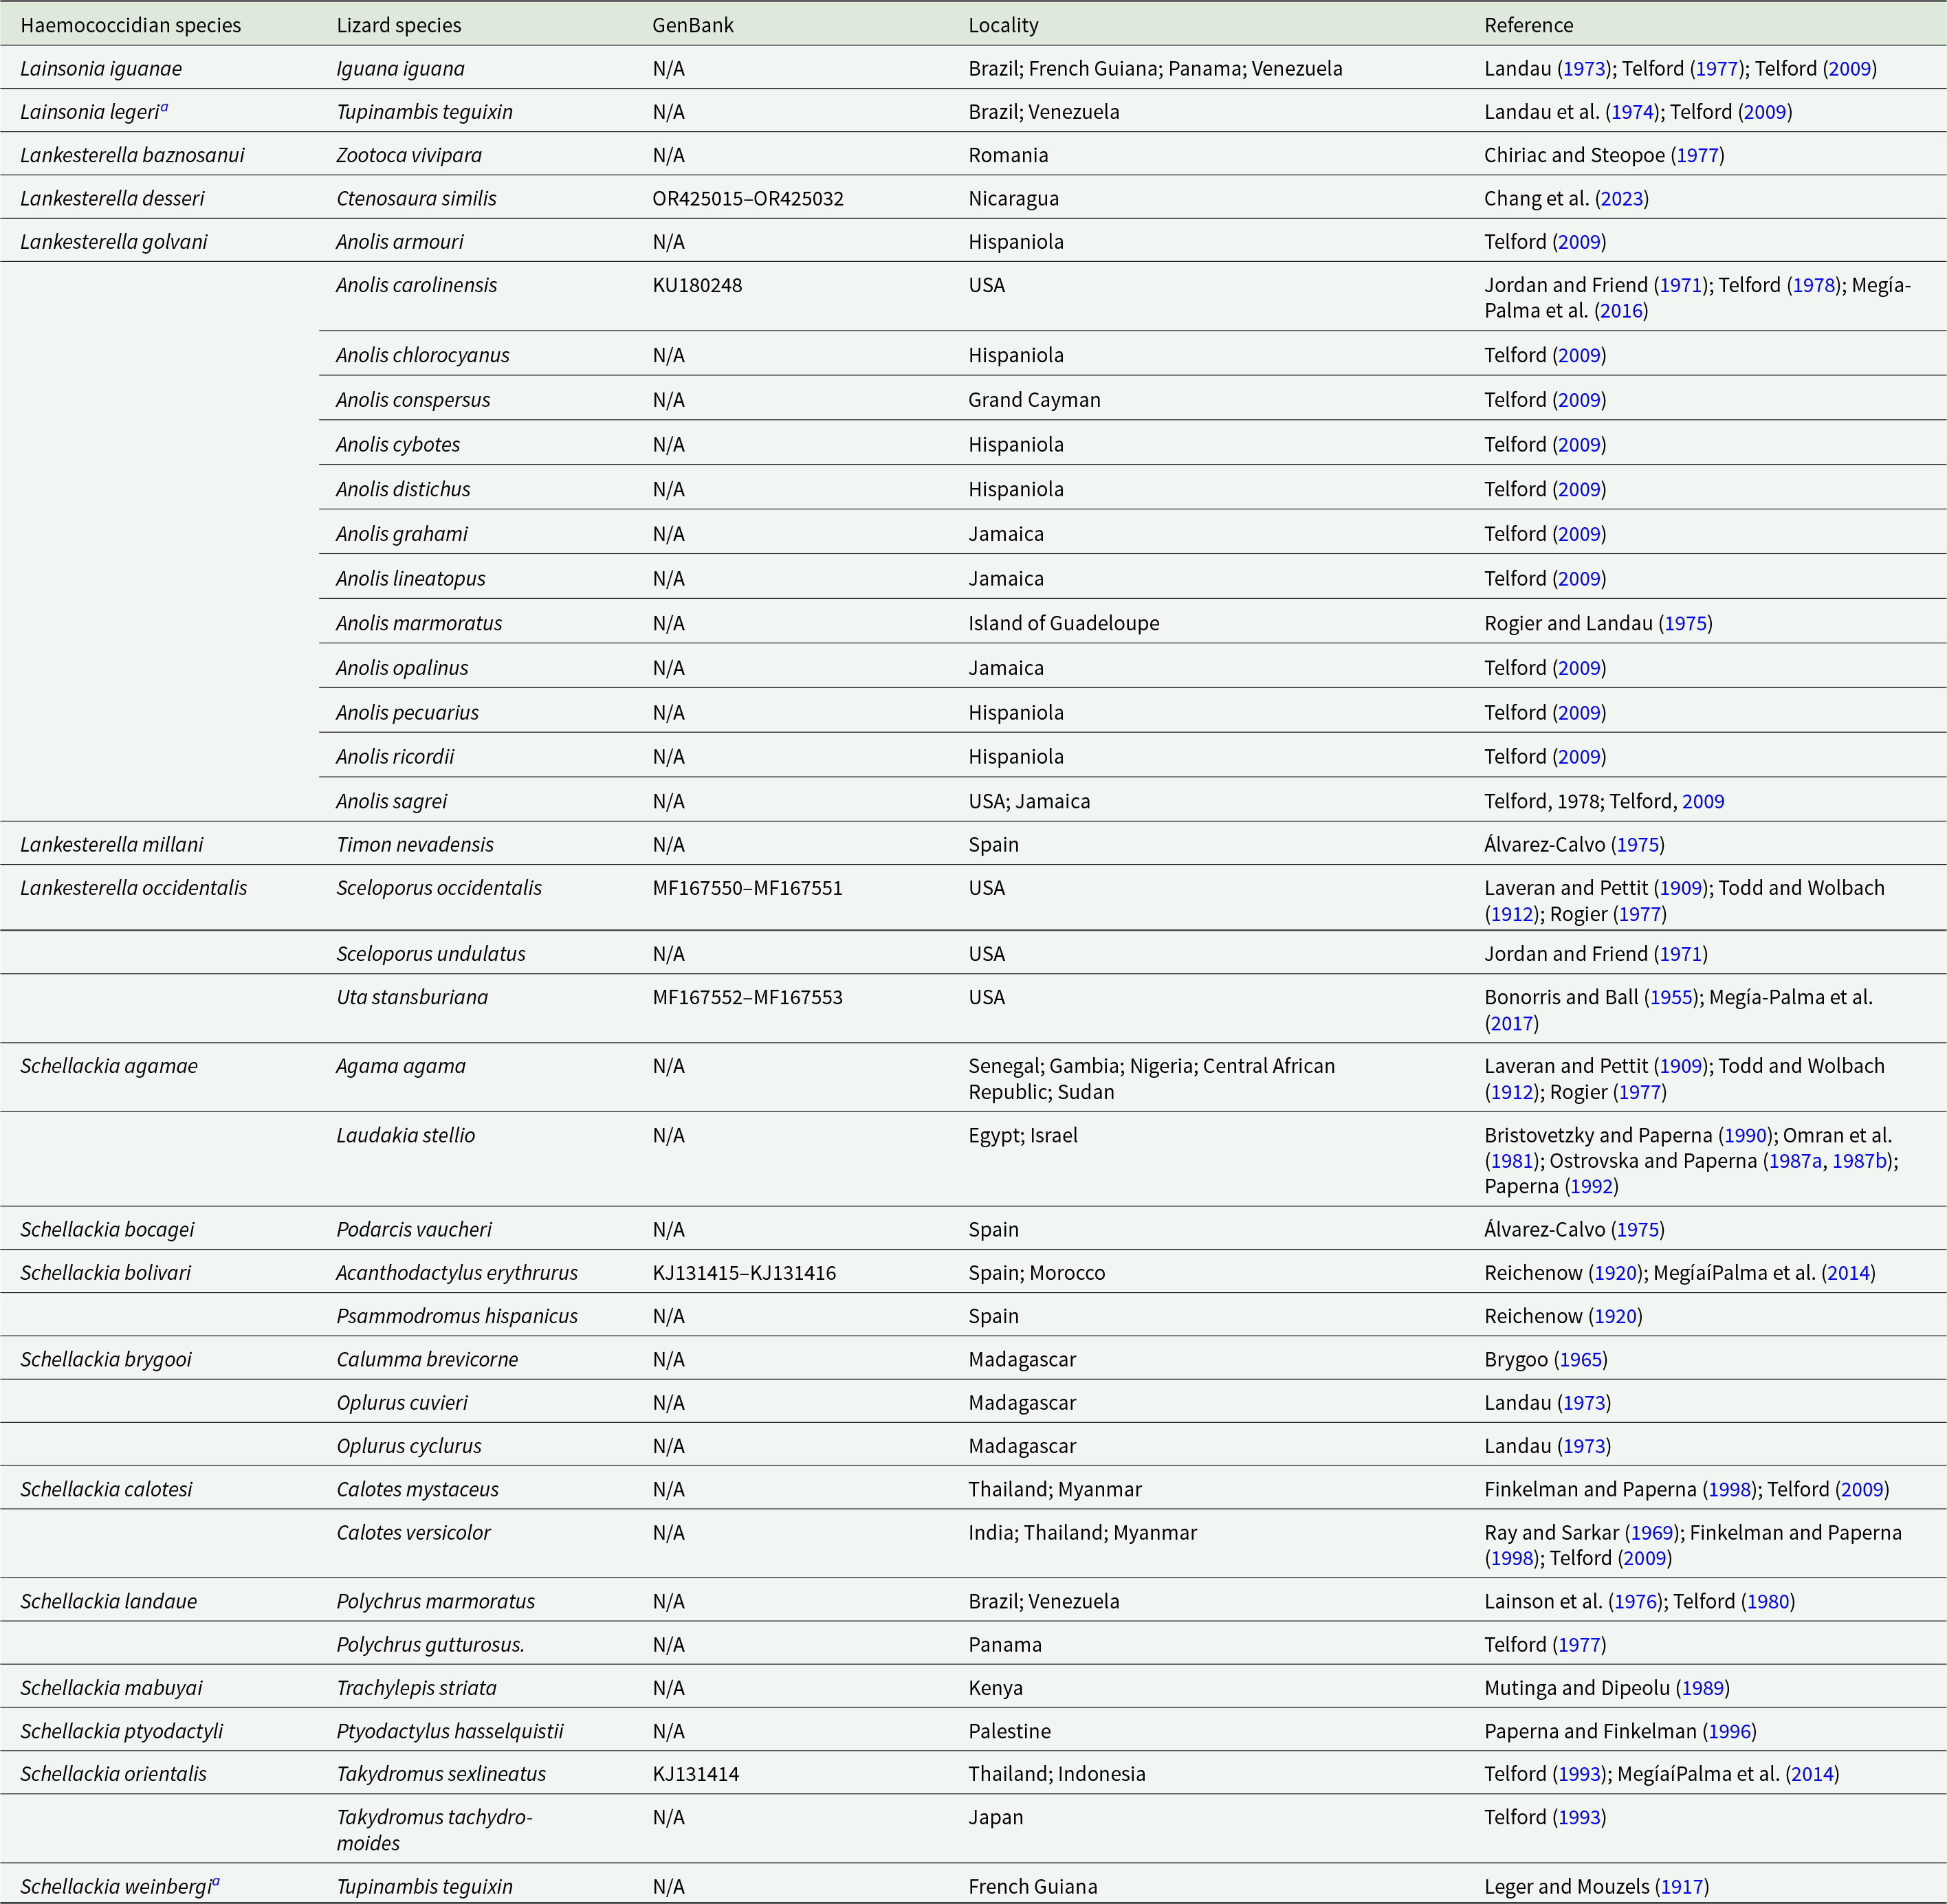The image size is (1947, 1904).
Task: Click the Megía-Palma 2016 year link
Action: tap(1621, 310)
